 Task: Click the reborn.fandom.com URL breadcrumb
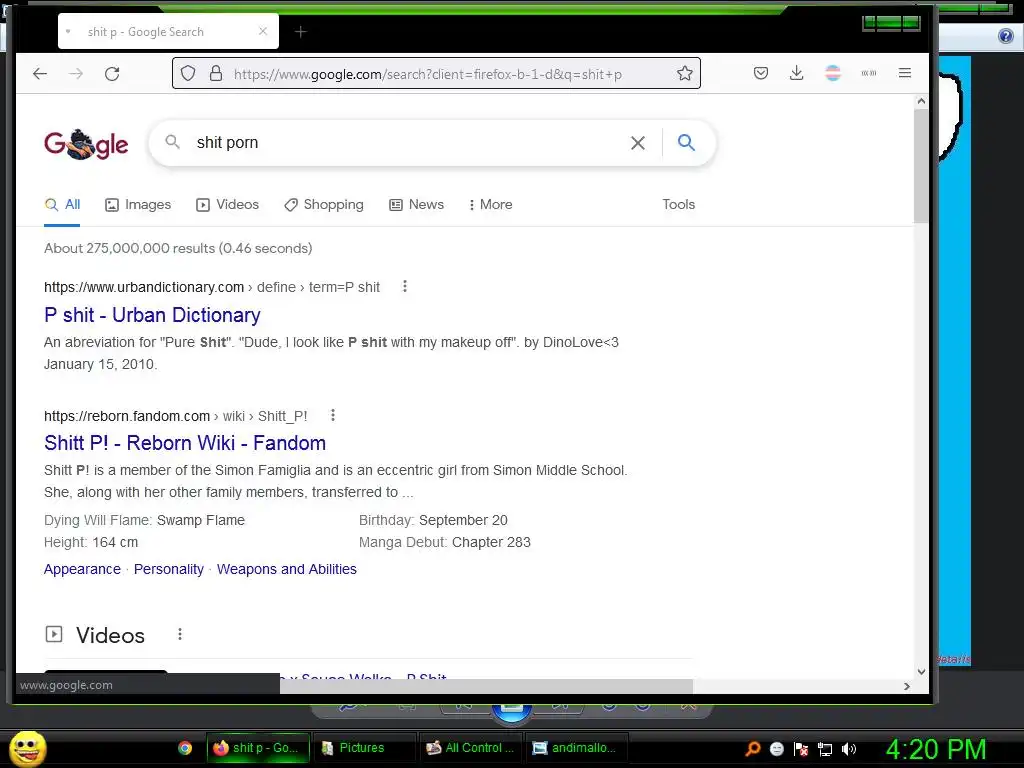[x=176, y=416]
